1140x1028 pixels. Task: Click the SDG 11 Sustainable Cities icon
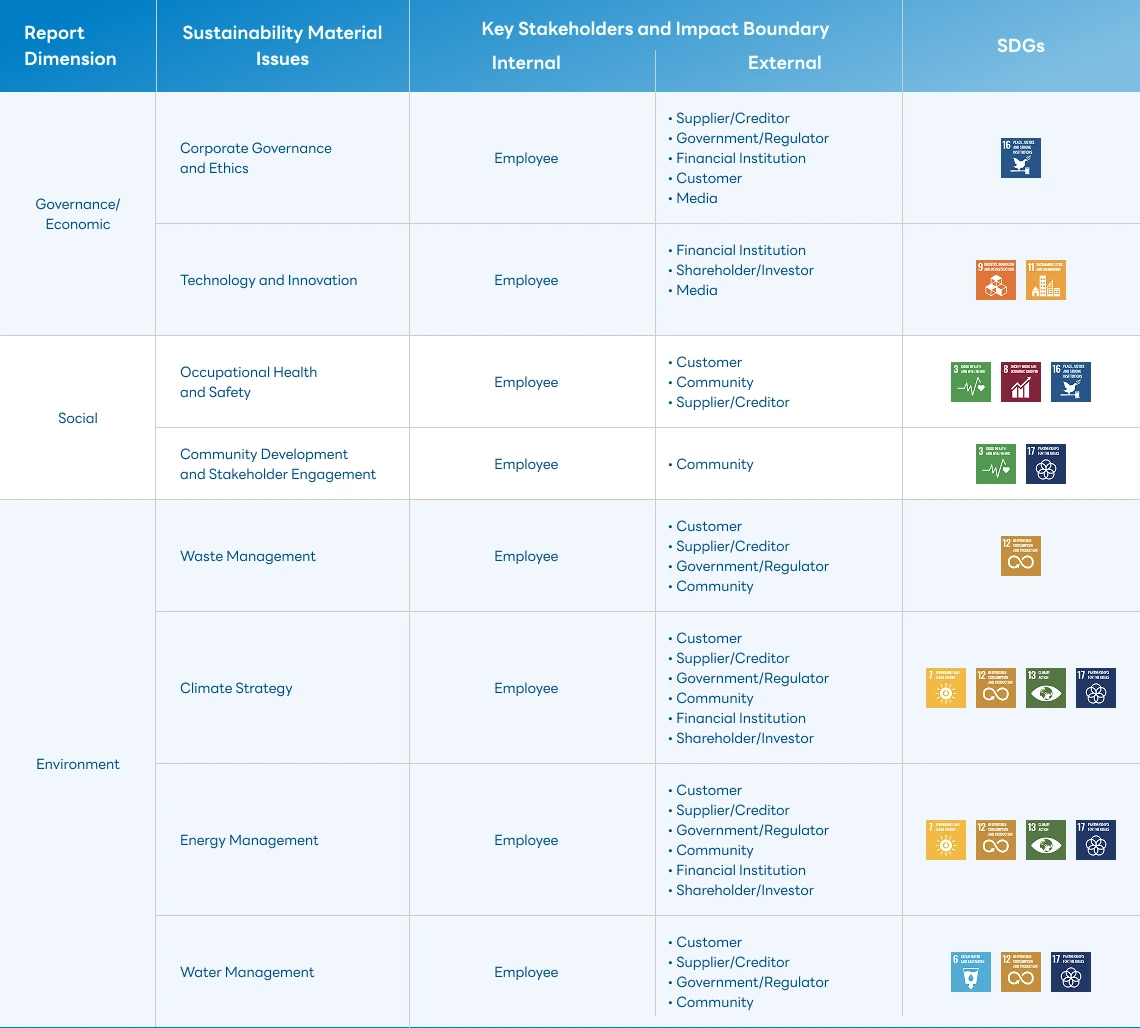(1045, 280)
